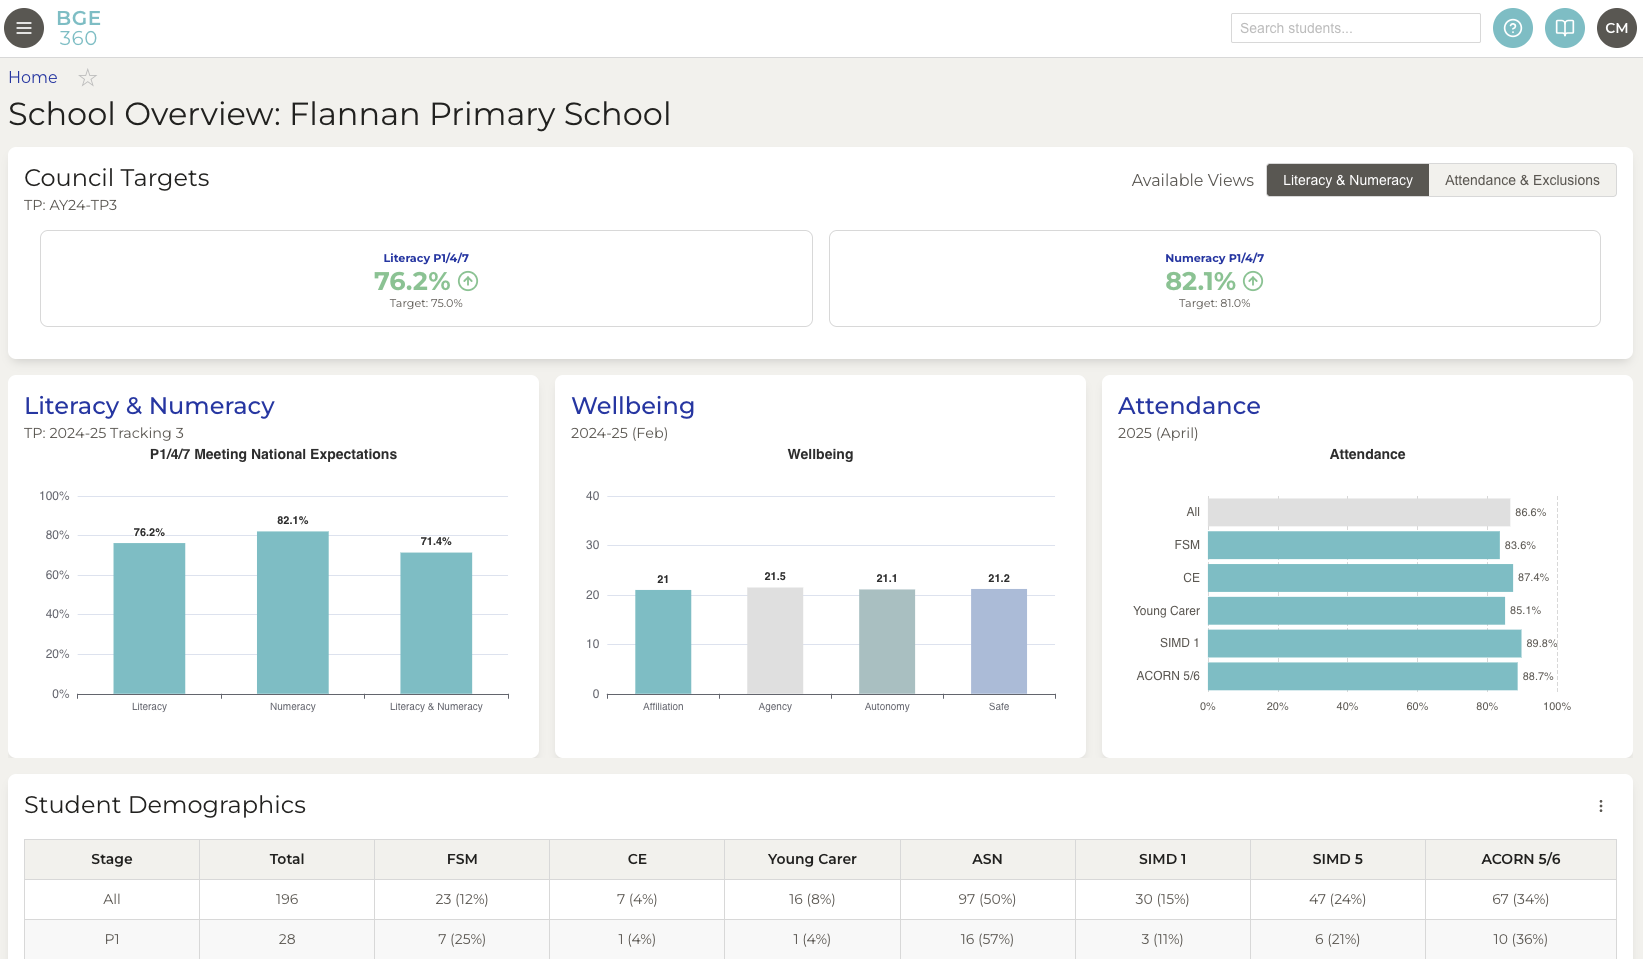This screenshot has height=959, width=1643.
Task: Click the Literacy P1/4/7 up-arrow indicator
Action: click(x=468, y=281)
